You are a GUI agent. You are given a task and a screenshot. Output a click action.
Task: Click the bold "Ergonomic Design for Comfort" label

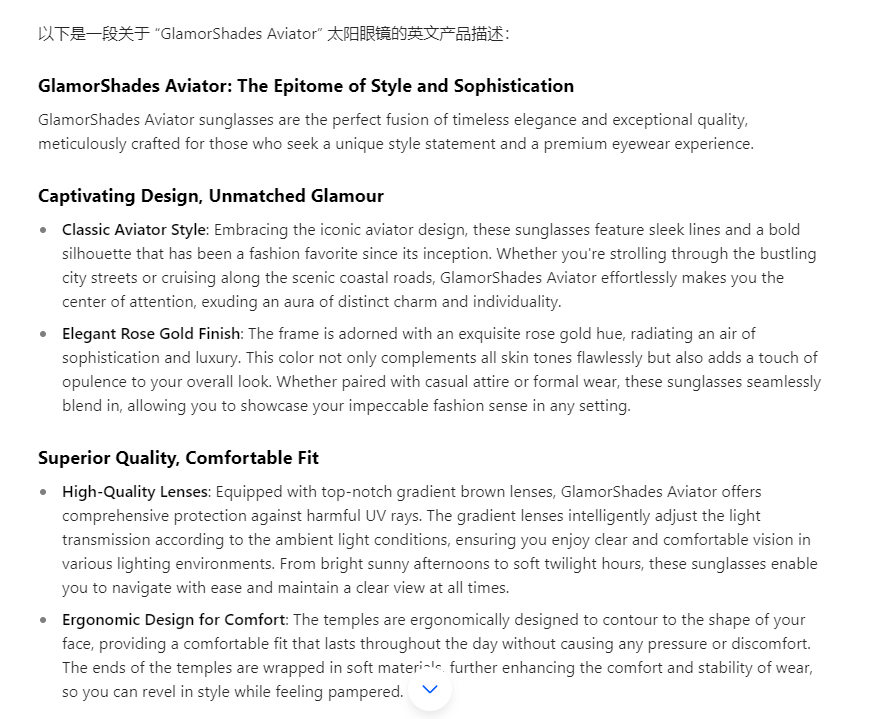(174, 620)
